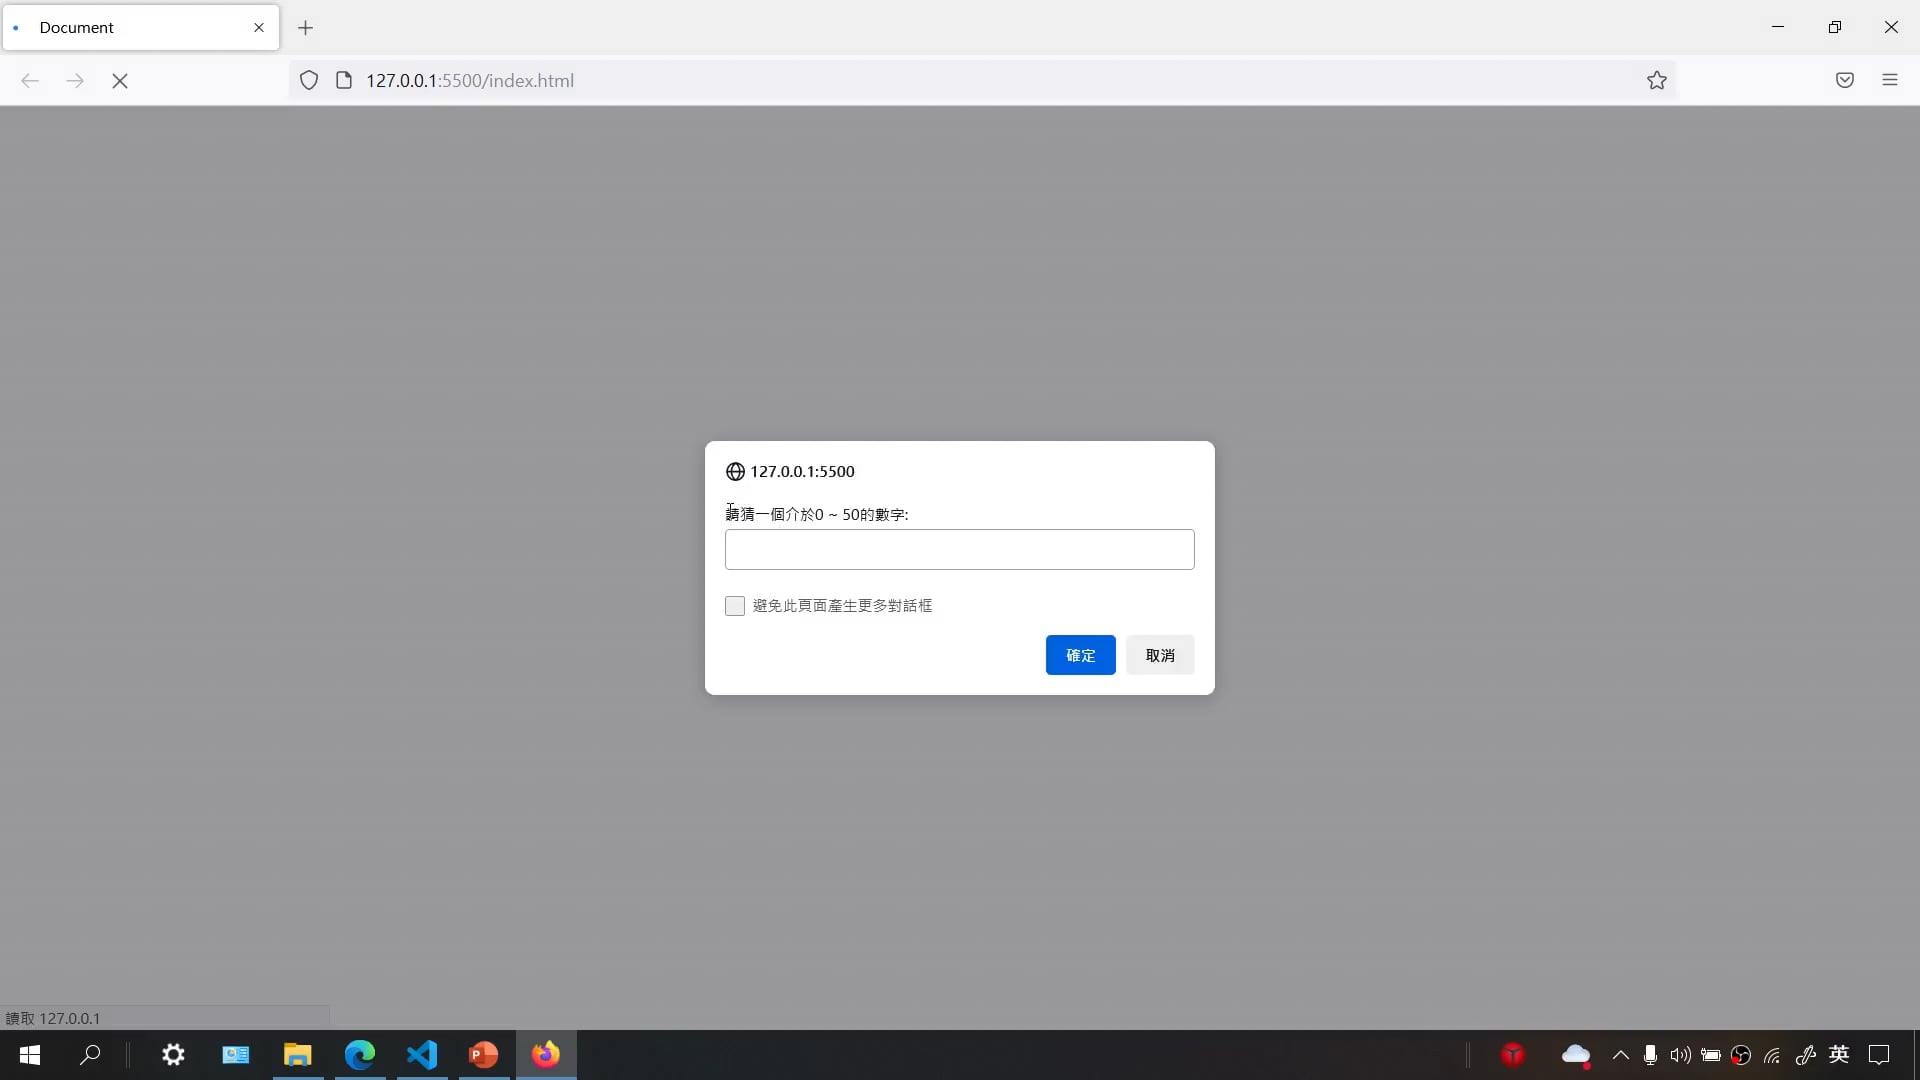The width and height of the screenshot is (1920, 1080).
Task: Open OBS Studio from the system tray
Action: [x=1741, y=1055]
